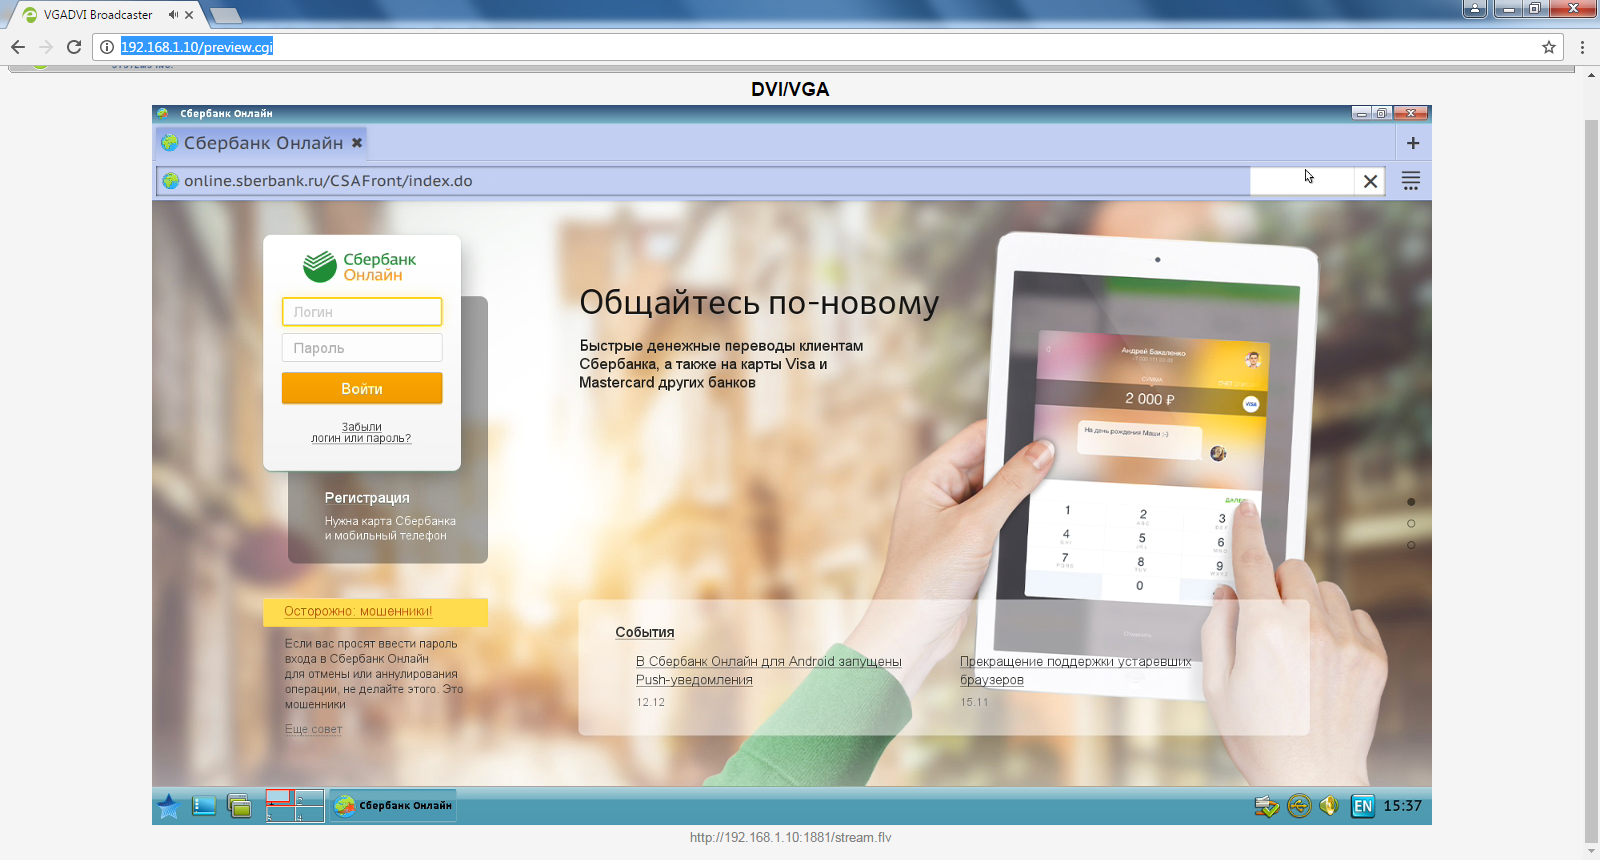Select the third slide indicator dot

(x=1411, y=546)
